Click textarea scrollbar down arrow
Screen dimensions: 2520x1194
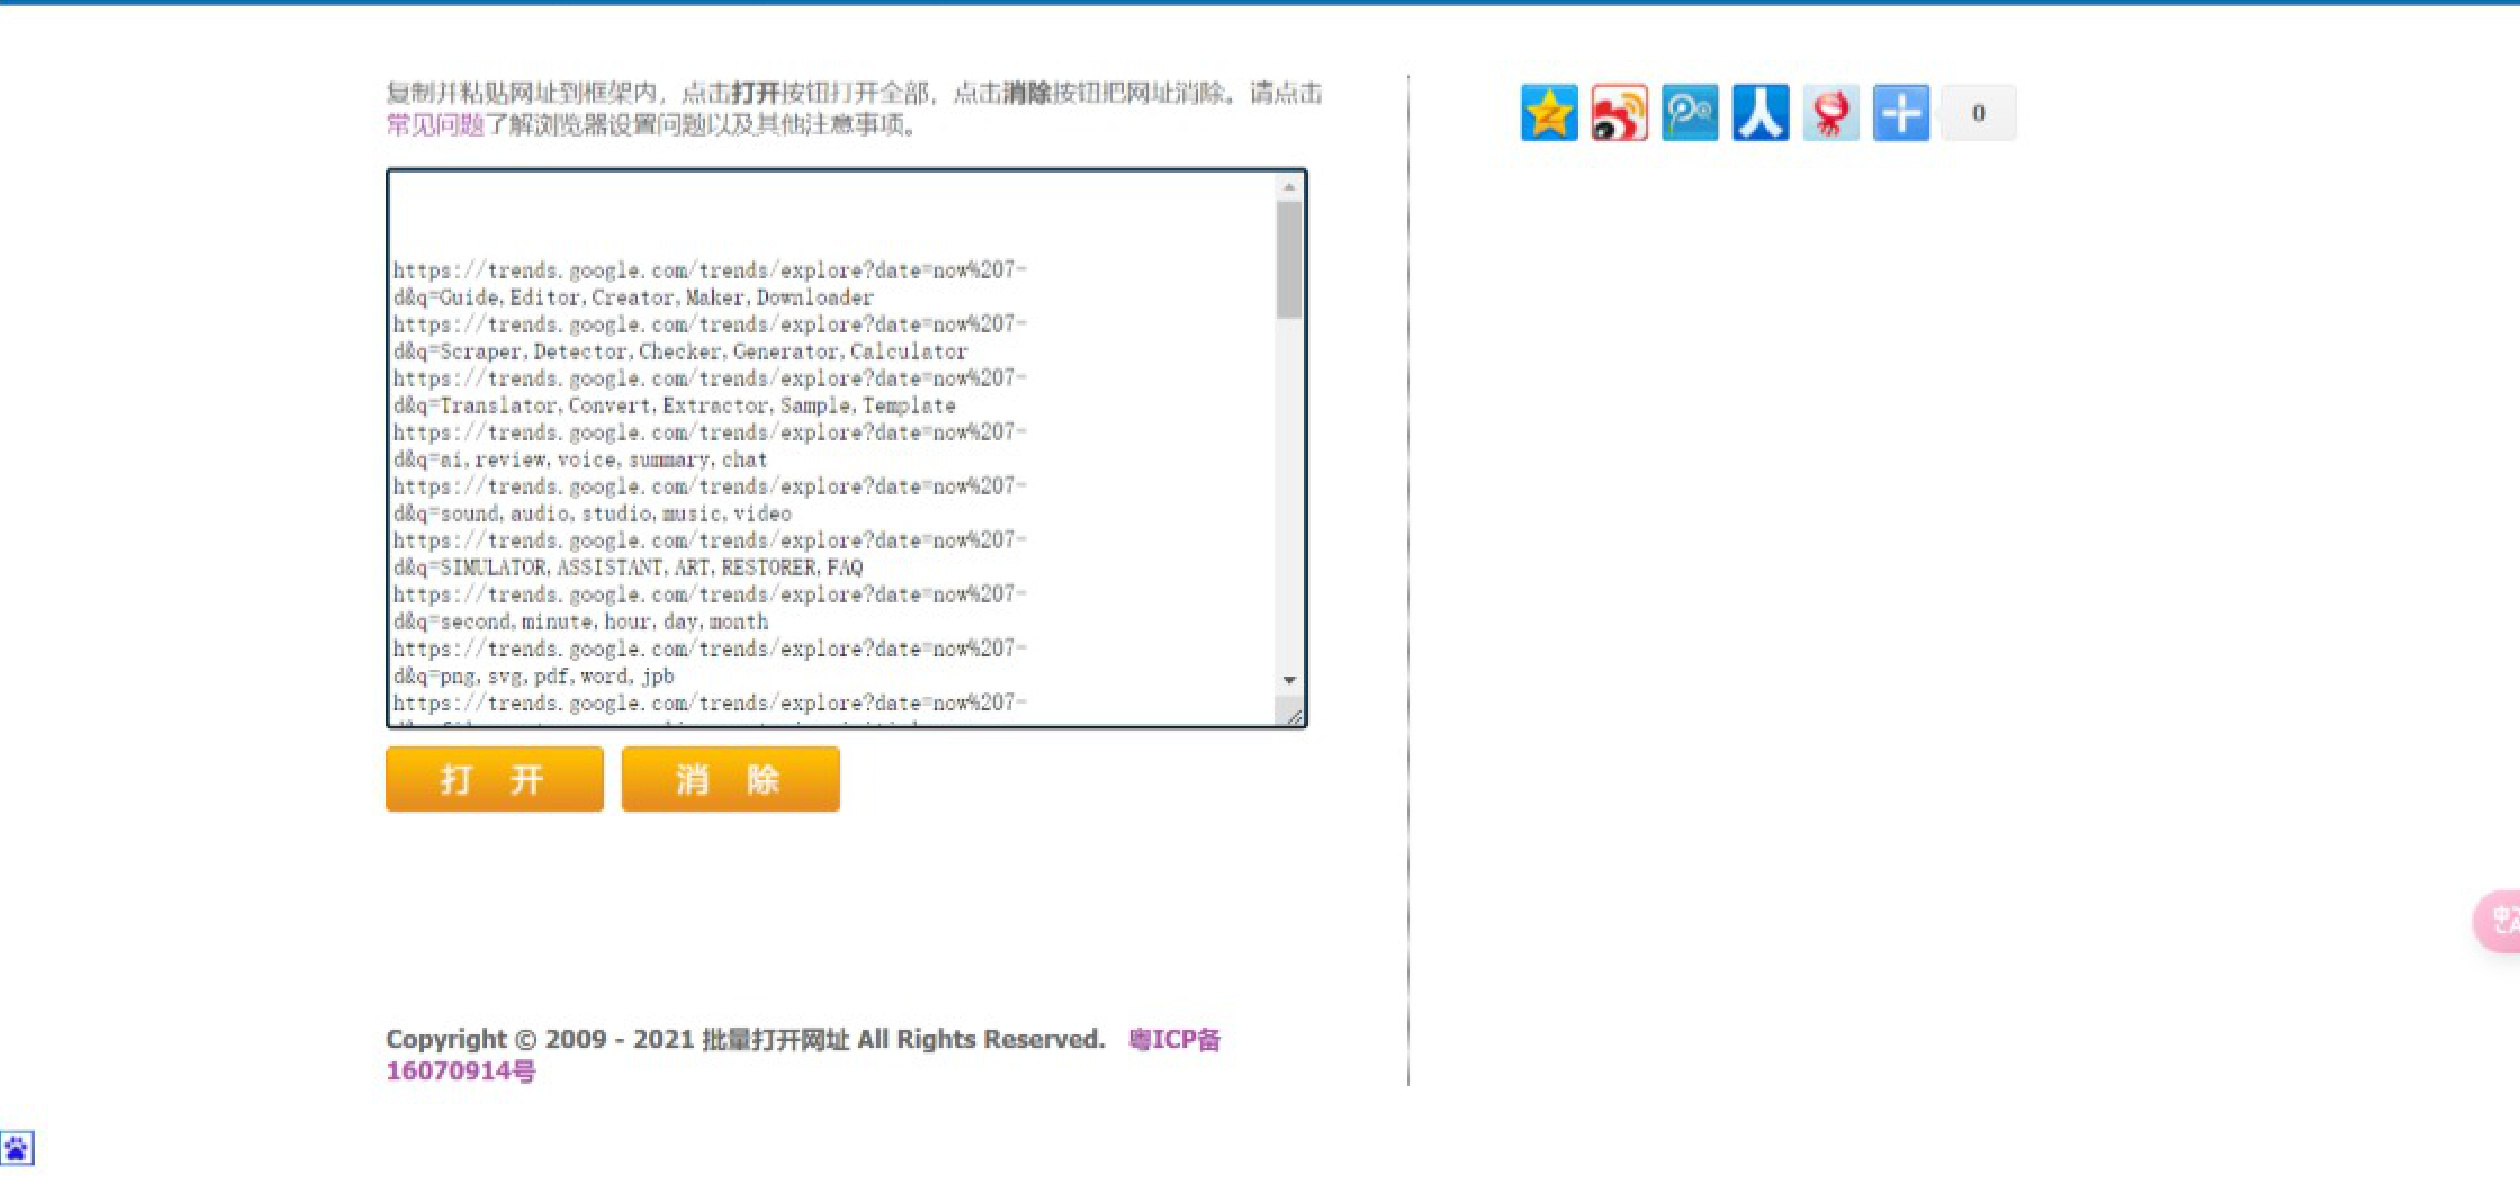coord(1289,680)
